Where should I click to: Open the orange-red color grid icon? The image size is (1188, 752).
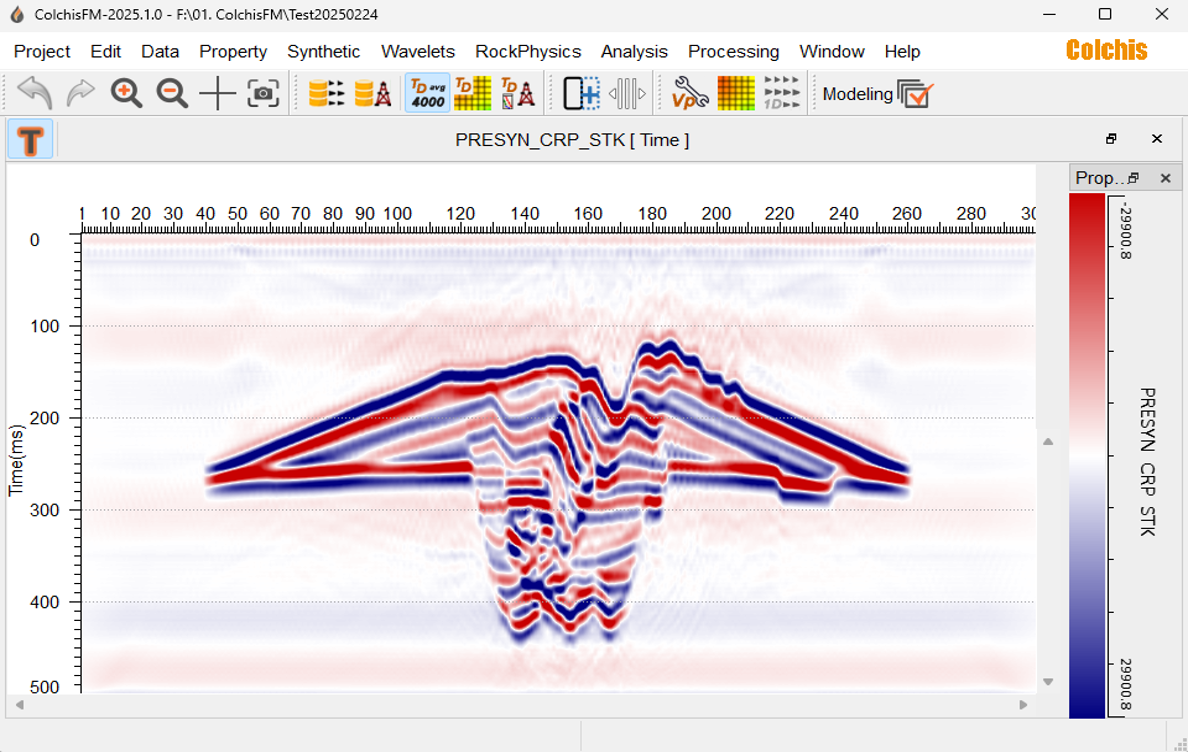pyautogui.click(x=736, y=93)
